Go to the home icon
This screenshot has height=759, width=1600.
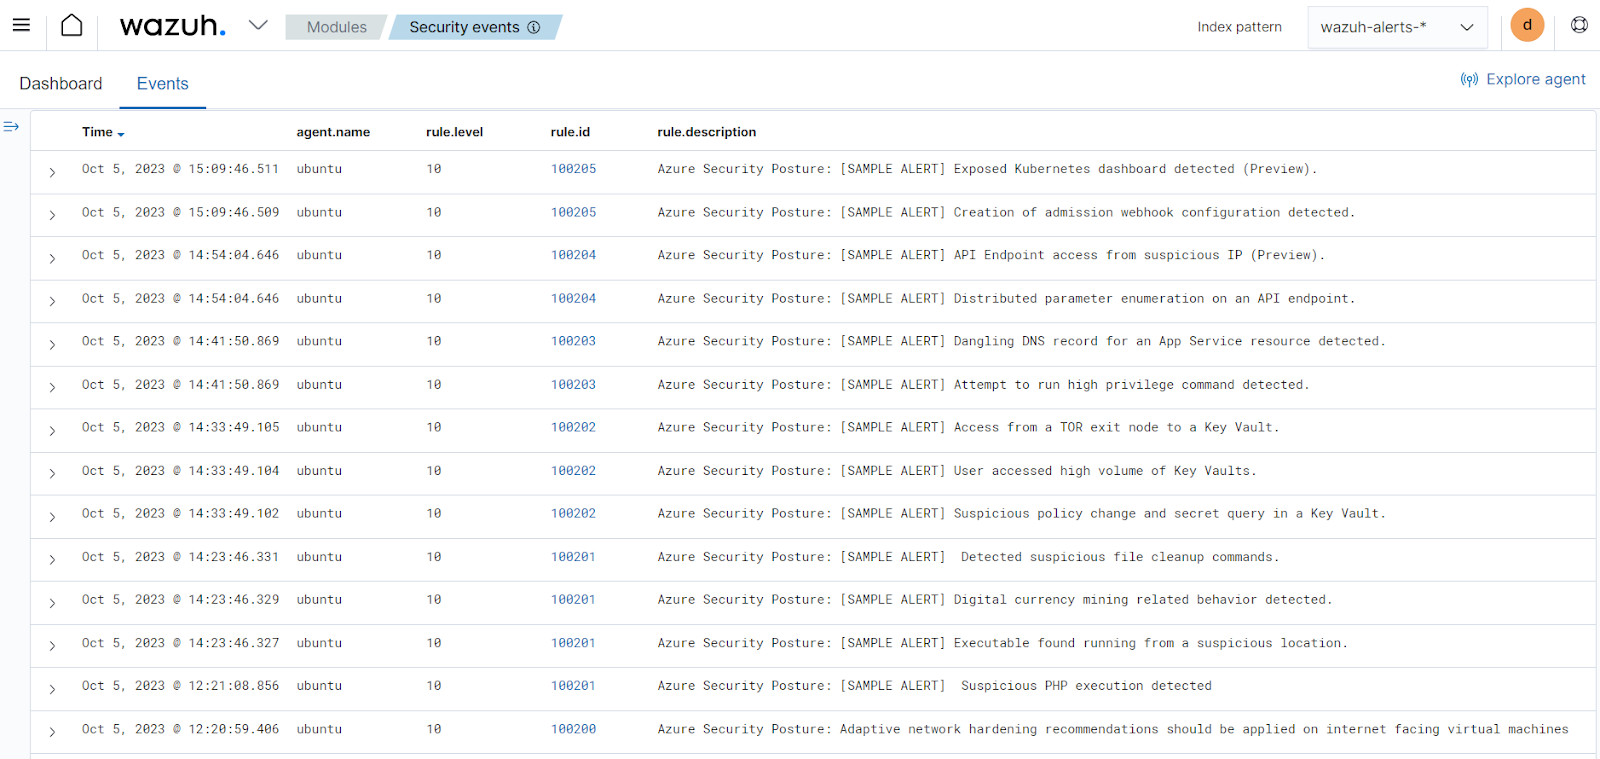[72, 25]
